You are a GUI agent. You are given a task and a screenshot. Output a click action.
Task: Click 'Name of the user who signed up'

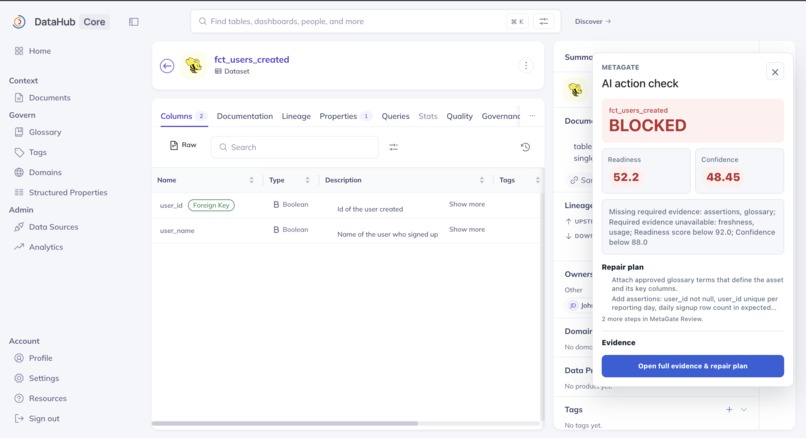pyautogui.click(x=388, y=234)
